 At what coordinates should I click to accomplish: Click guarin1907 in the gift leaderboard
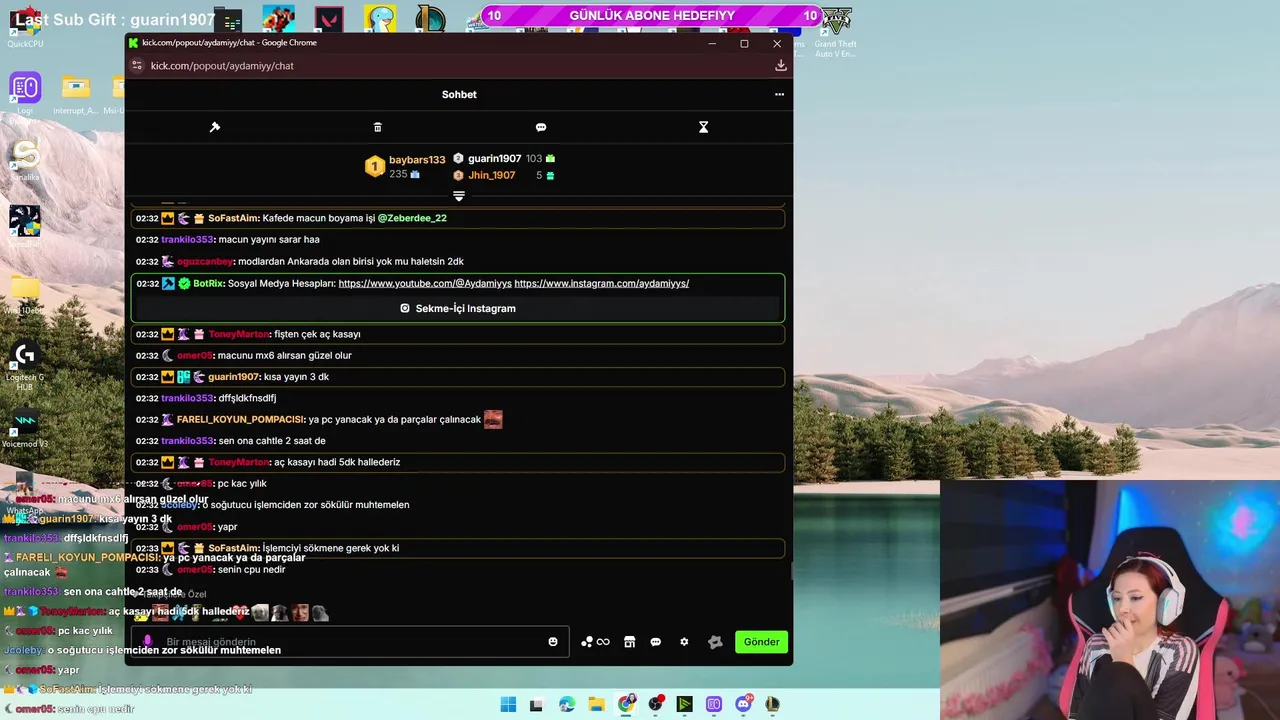click(x=494, y=159)
